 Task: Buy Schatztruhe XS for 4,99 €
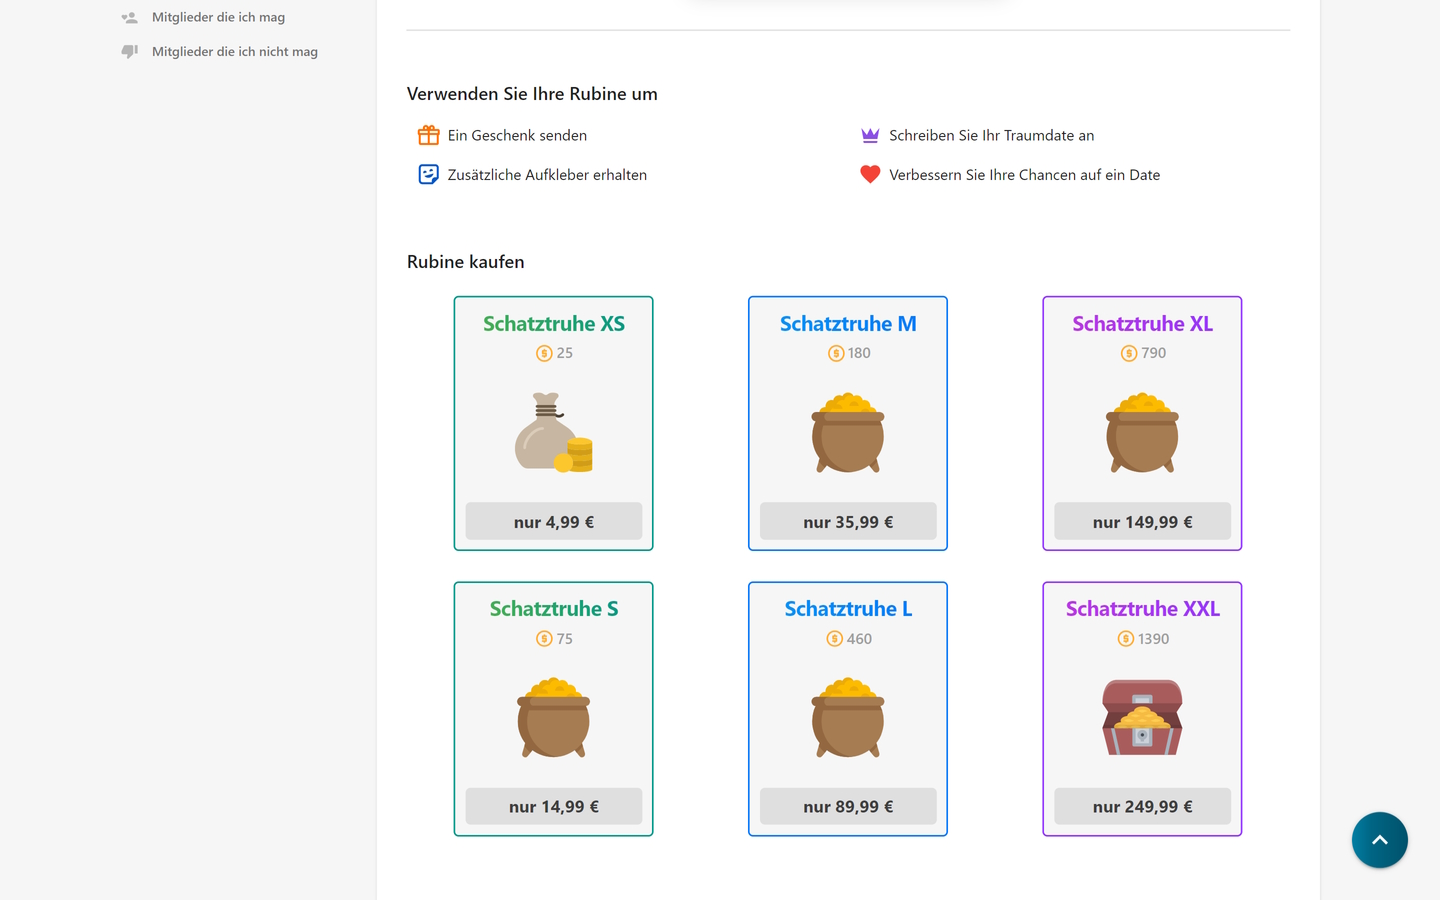point(553,522)
